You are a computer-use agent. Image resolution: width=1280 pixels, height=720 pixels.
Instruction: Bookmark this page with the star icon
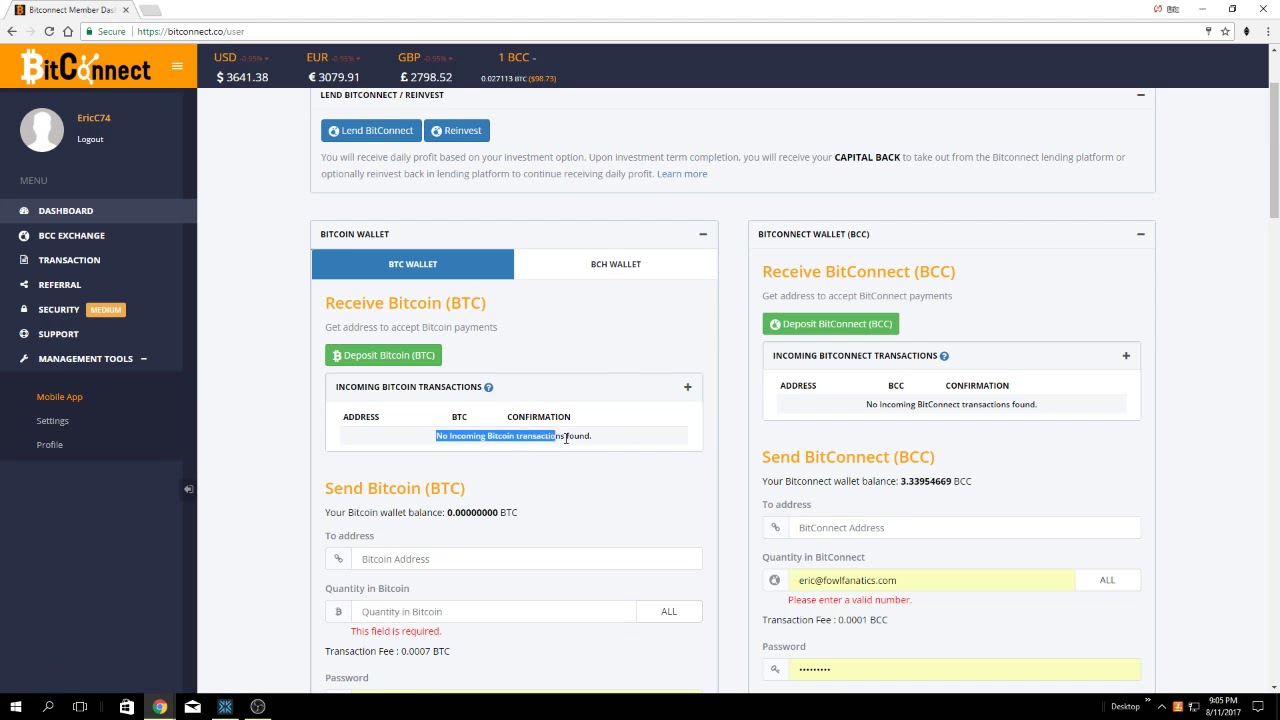(x=1225, y=31)
